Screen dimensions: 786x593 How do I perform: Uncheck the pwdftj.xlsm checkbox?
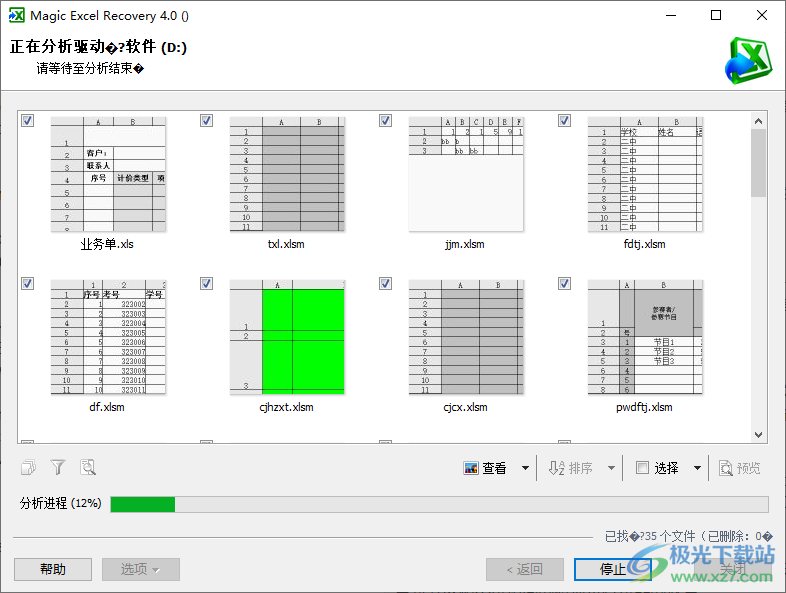(564, 283)
